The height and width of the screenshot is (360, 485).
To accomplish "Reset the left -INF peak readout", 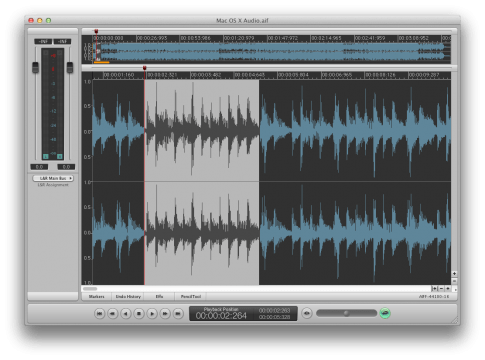I will 43,41.
